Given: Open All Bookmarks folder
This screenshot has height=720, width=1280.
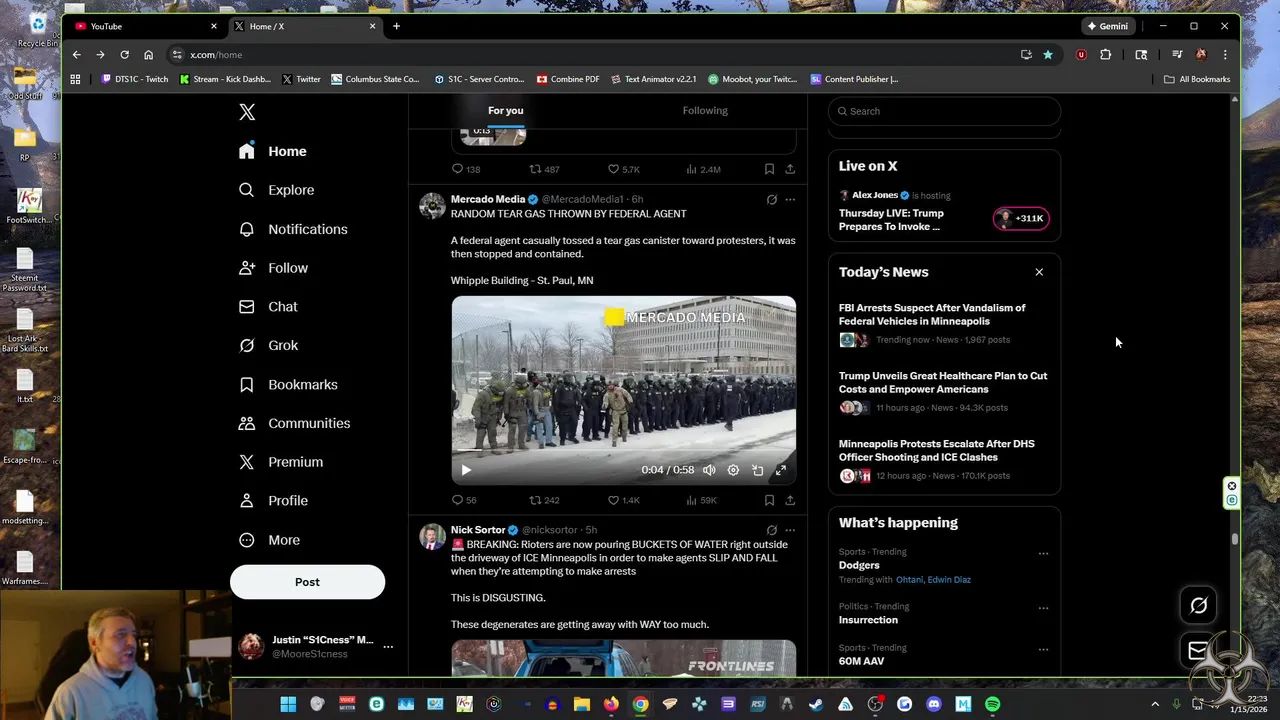Looking at the screenshot, I should (x=1197, y=79).
